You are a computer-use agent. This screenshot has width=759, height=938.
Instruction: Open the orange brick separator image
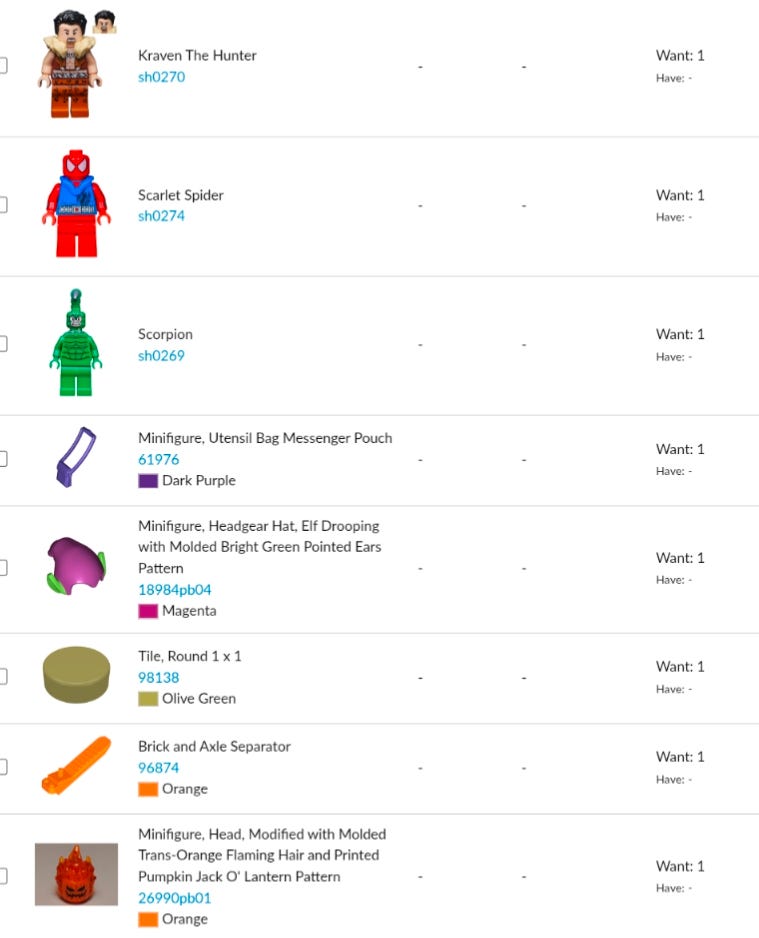click(76, 766)
